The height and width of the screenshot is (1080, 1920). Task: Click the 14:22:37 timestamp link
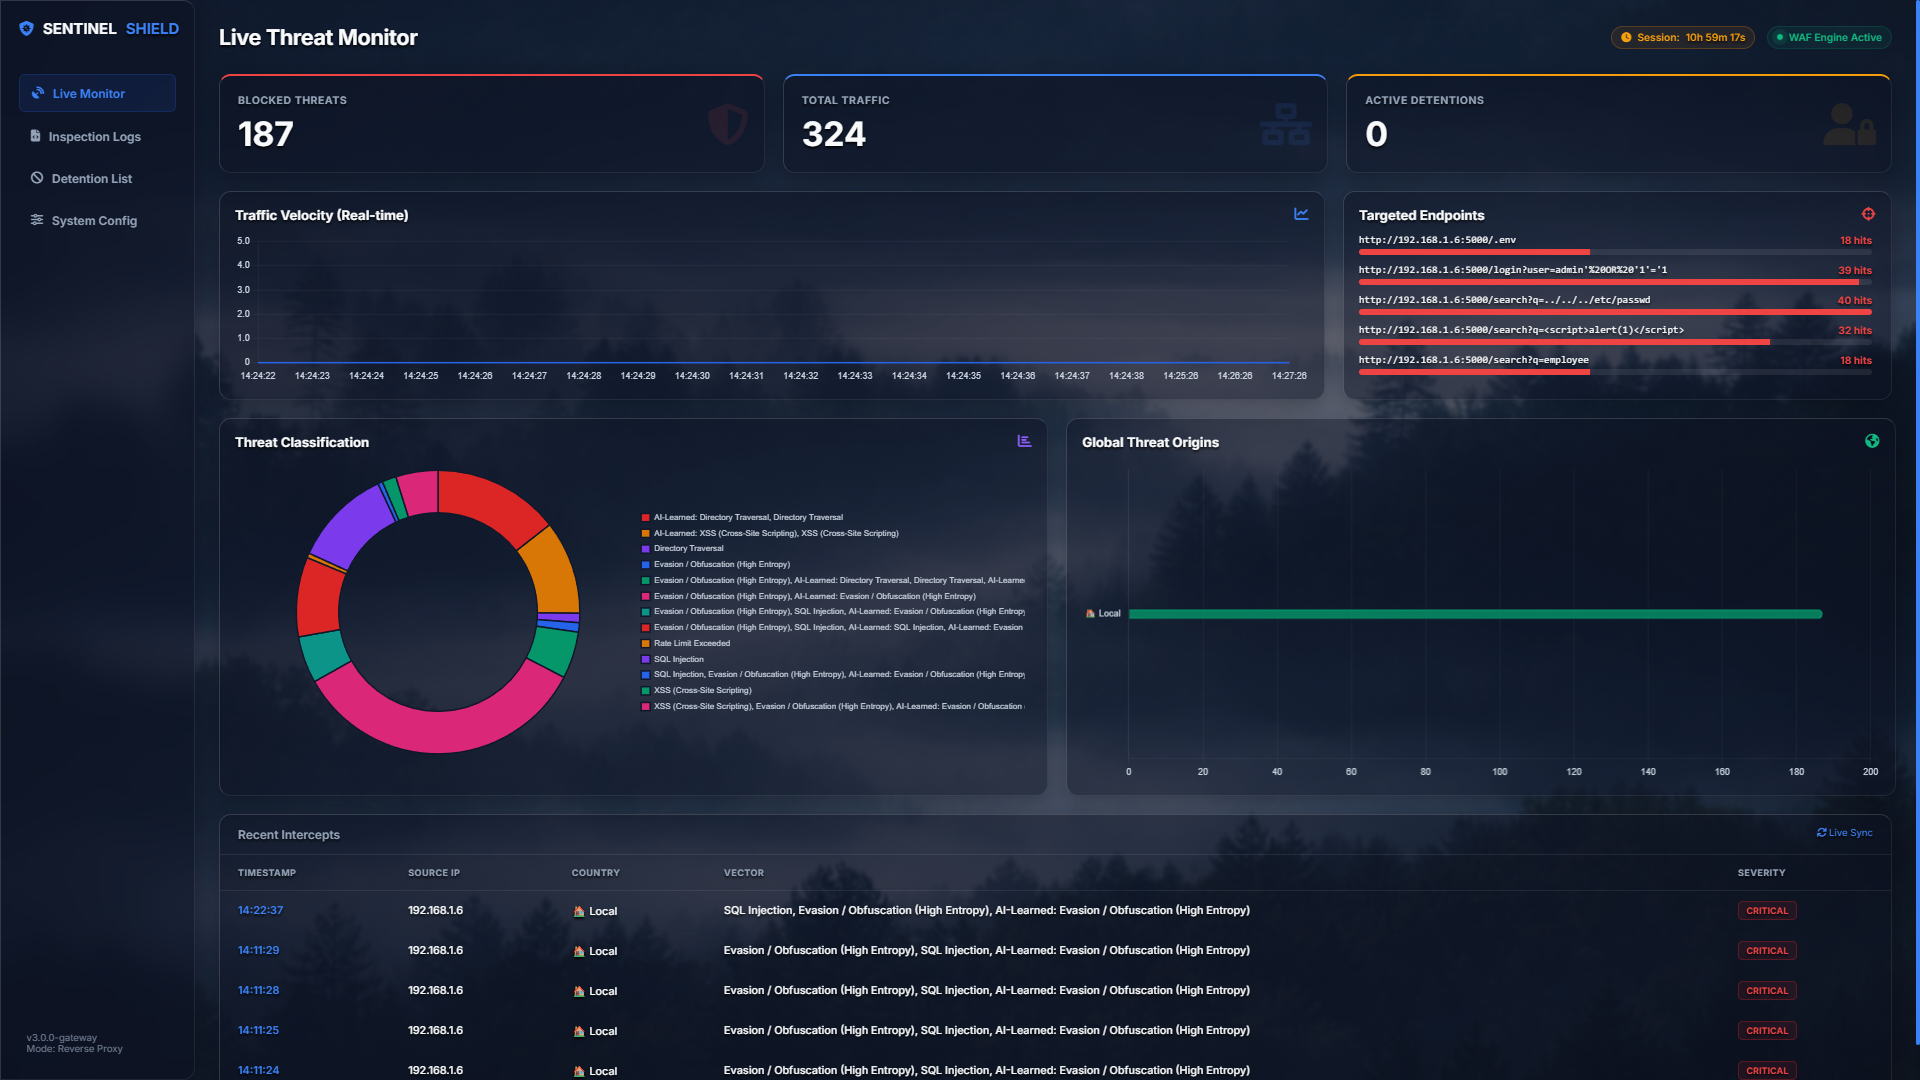coord(260,910)
